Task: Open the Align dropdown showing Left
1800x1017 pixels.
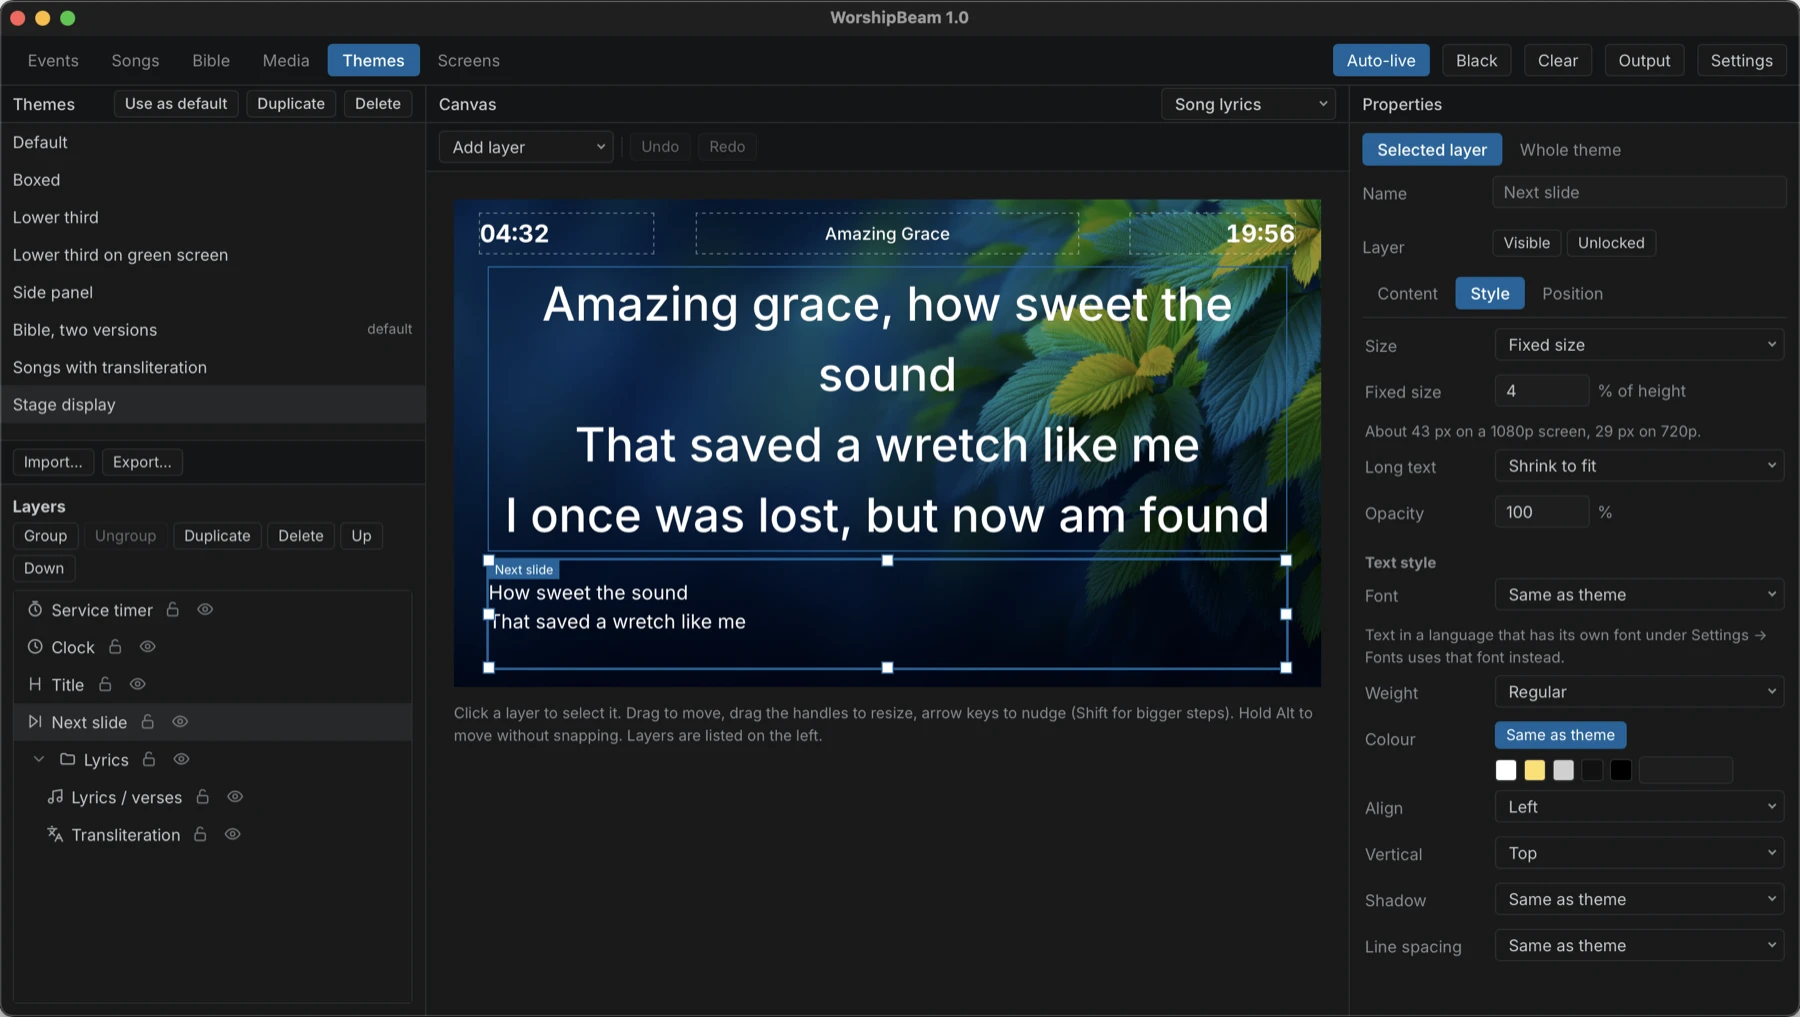Action: (x=1640, y=807)
